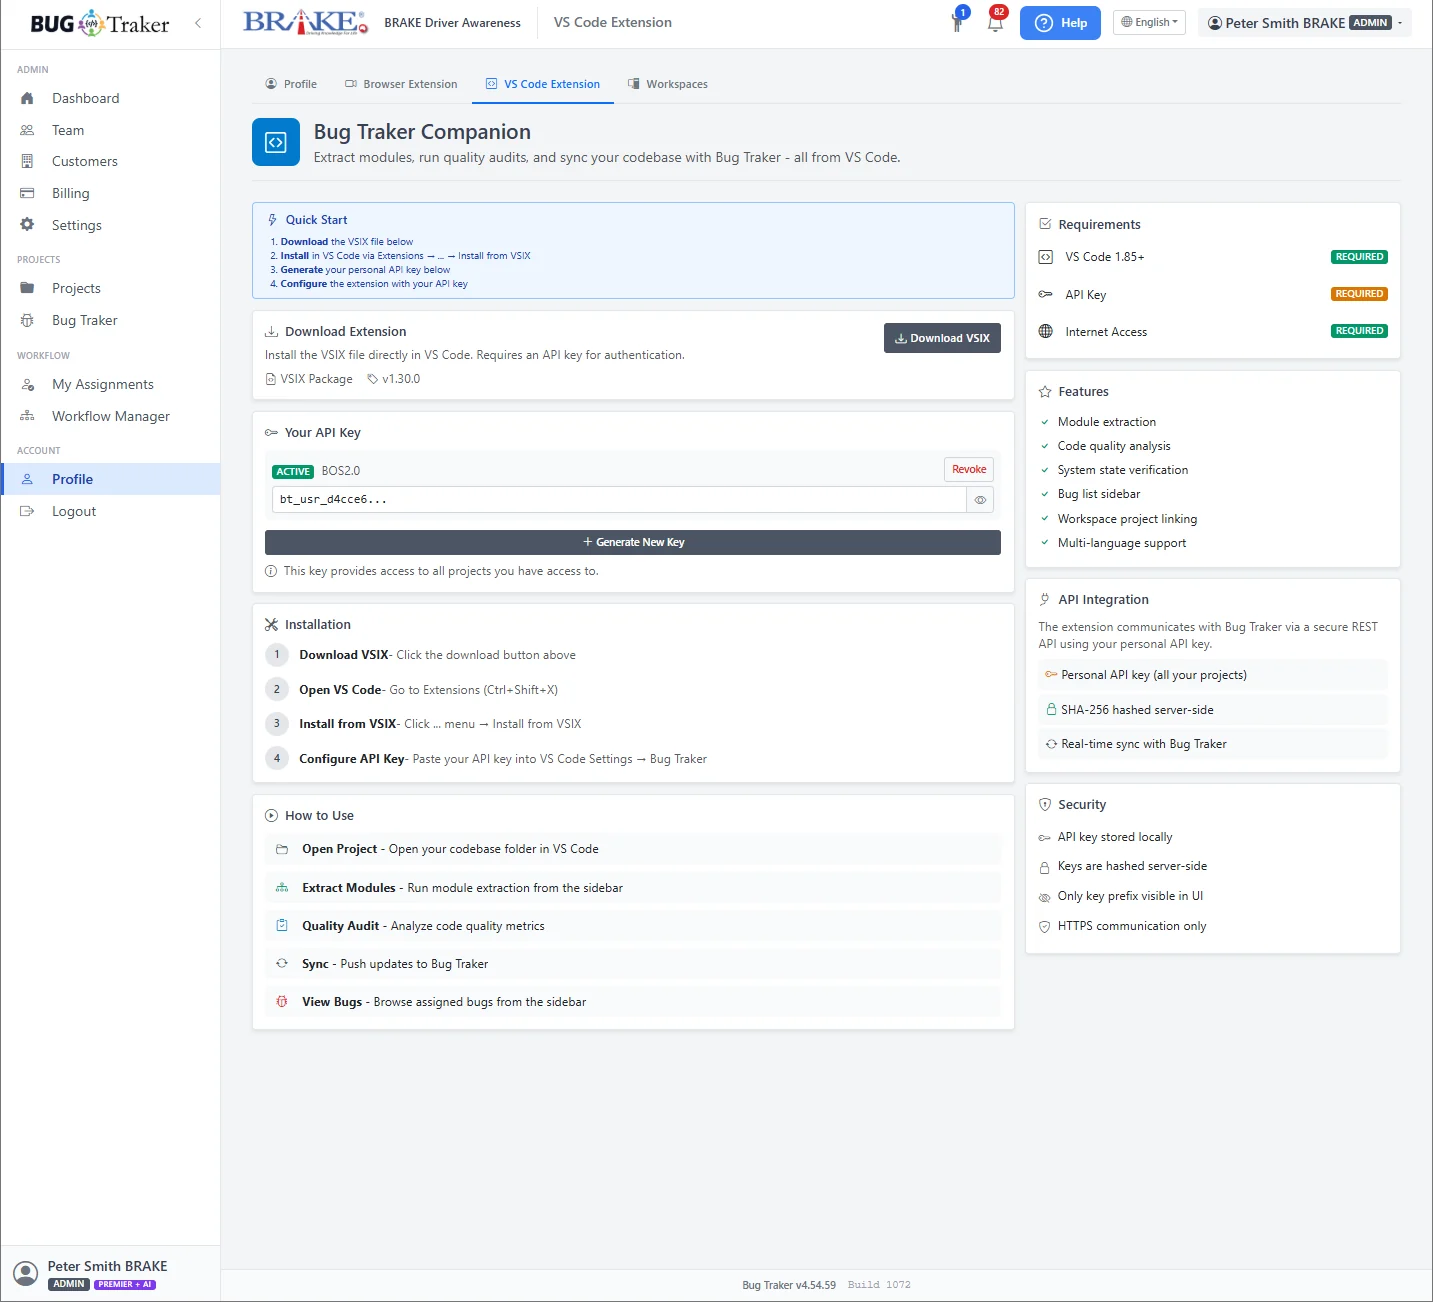Click the Quality Audit row
The height and width of the screenshot is (1302, 1433).
click(x=633, y=926)
